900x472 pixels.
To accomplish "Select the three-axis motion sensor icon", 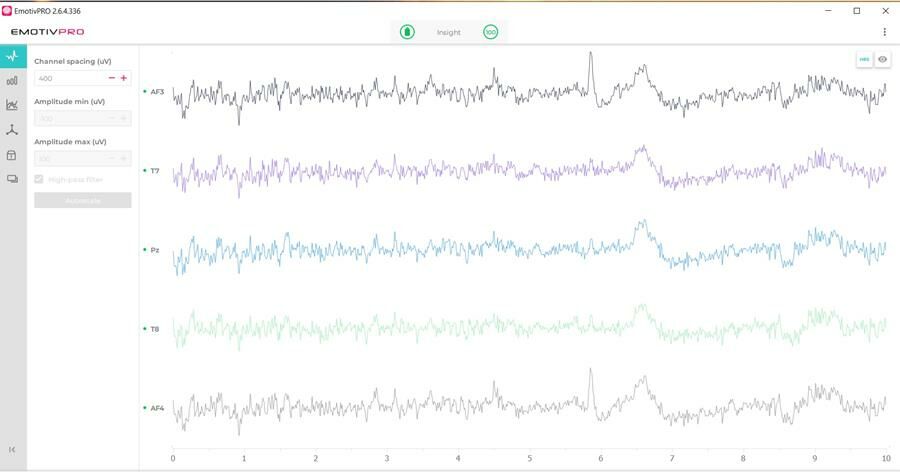I will point(12,130).
